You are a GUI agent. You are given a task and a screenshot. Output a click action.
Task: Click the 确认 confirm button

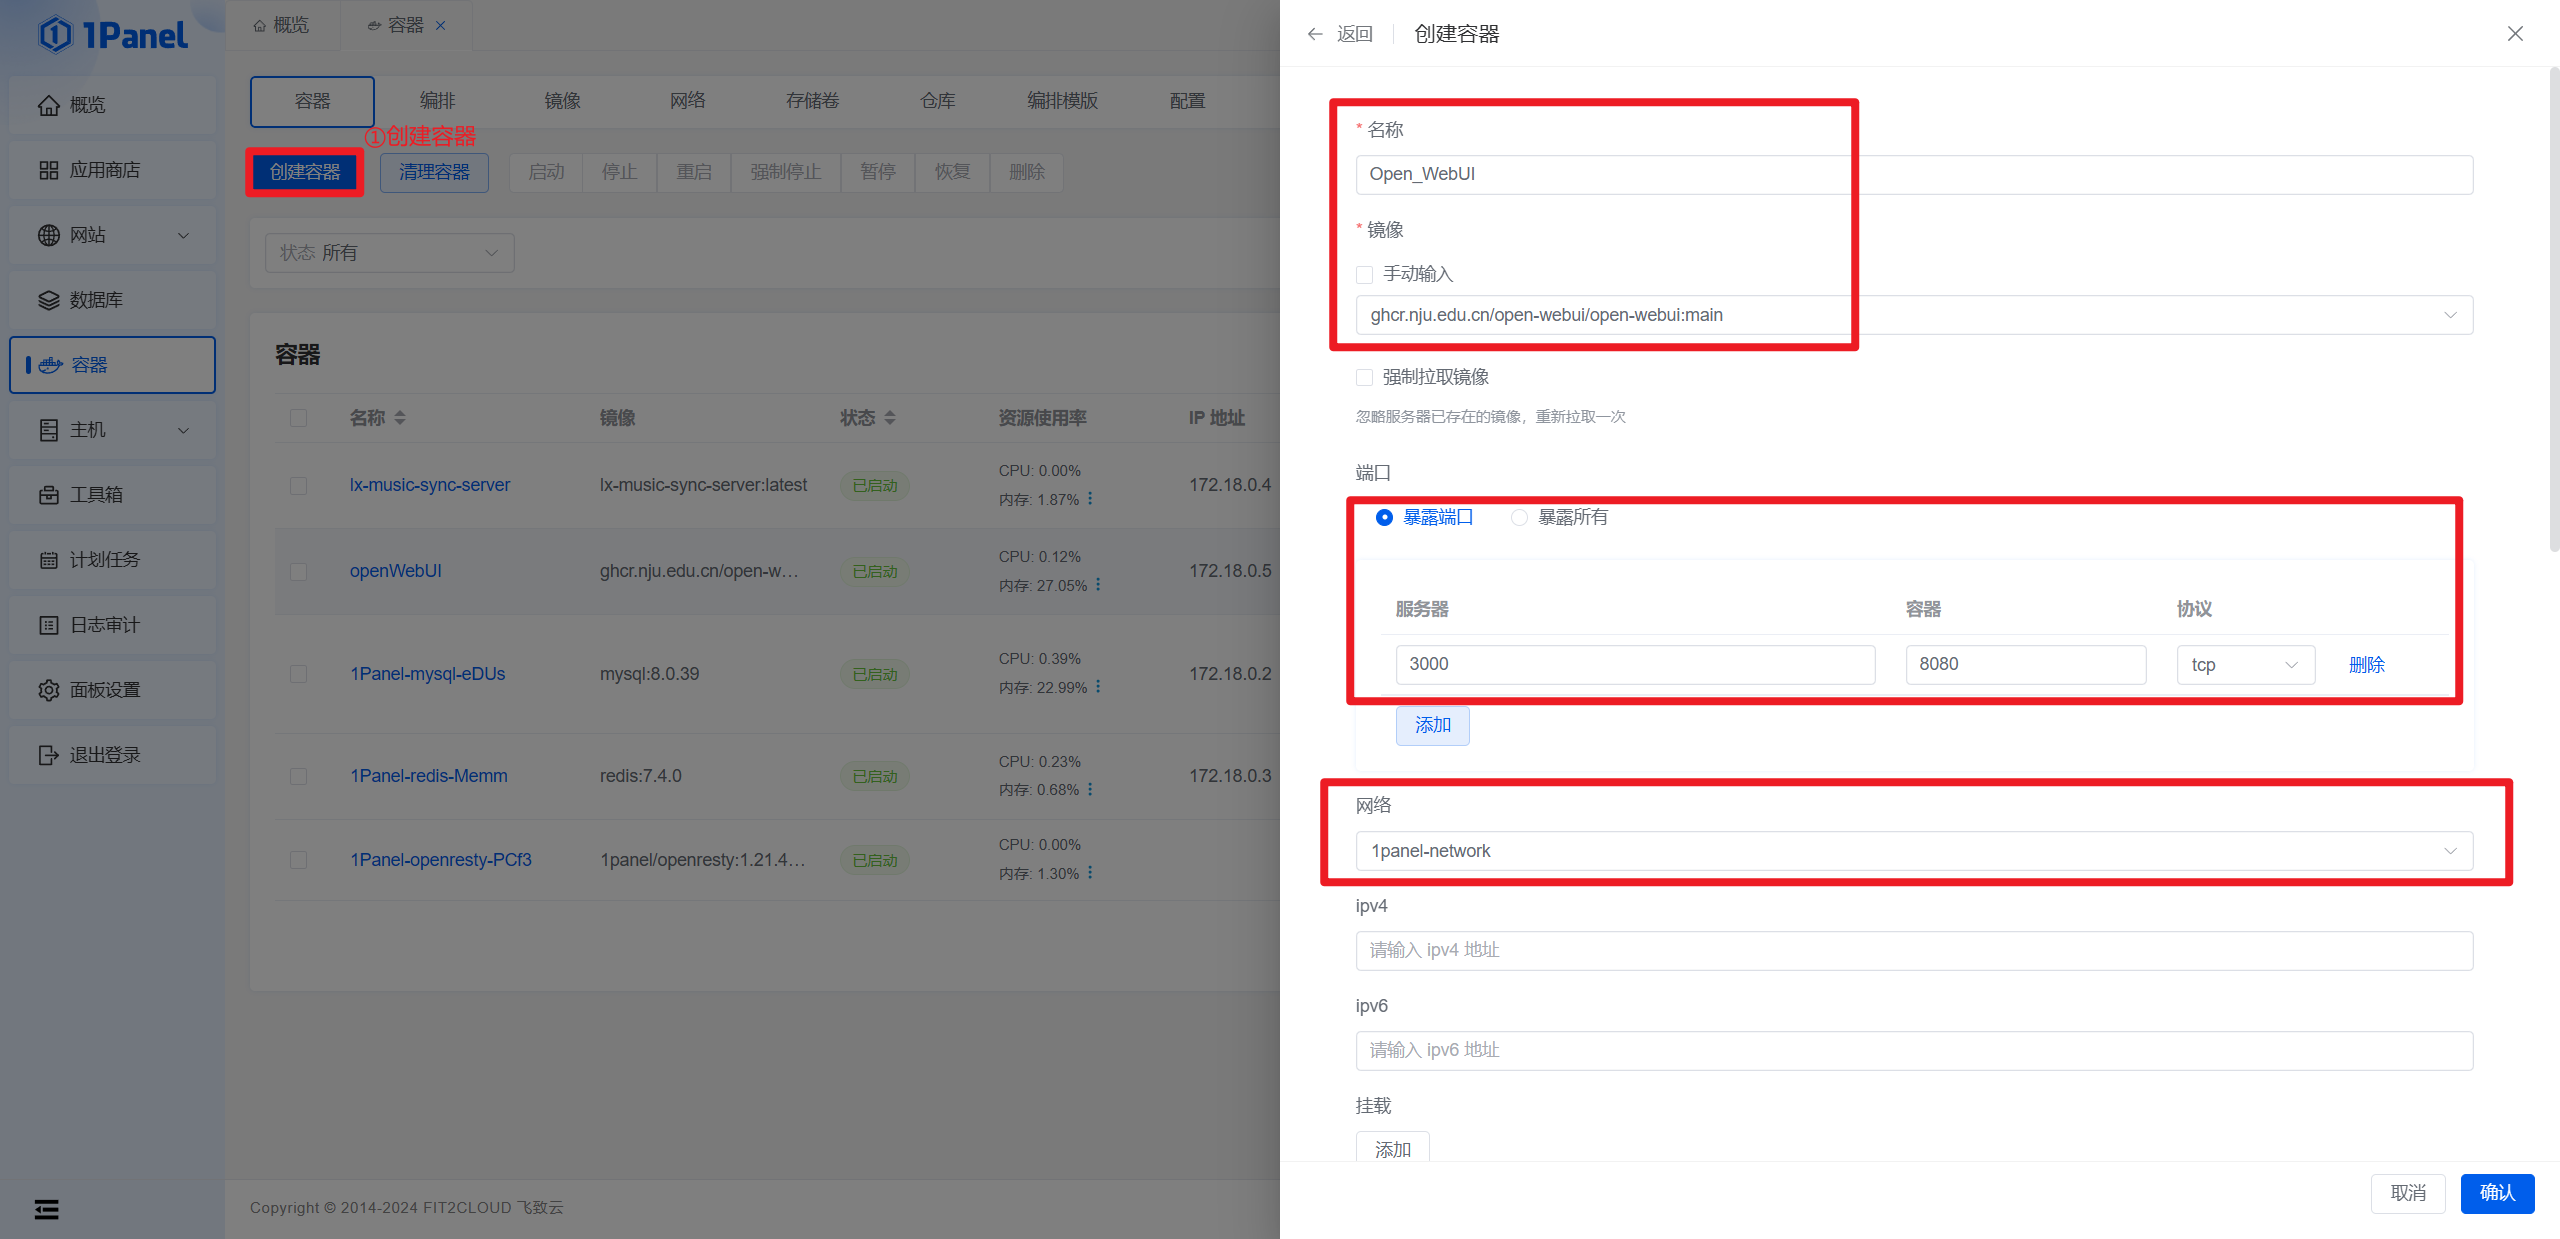[2497, 1193]
